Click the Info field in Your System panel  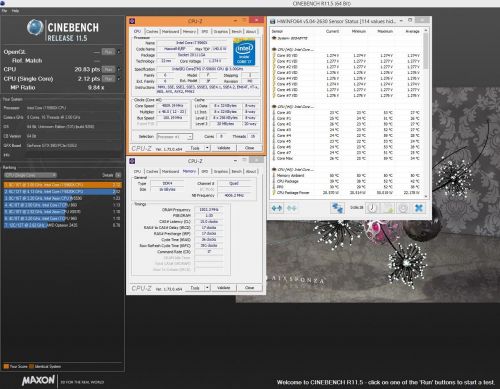pyautogui.click(x=73, y=155)
